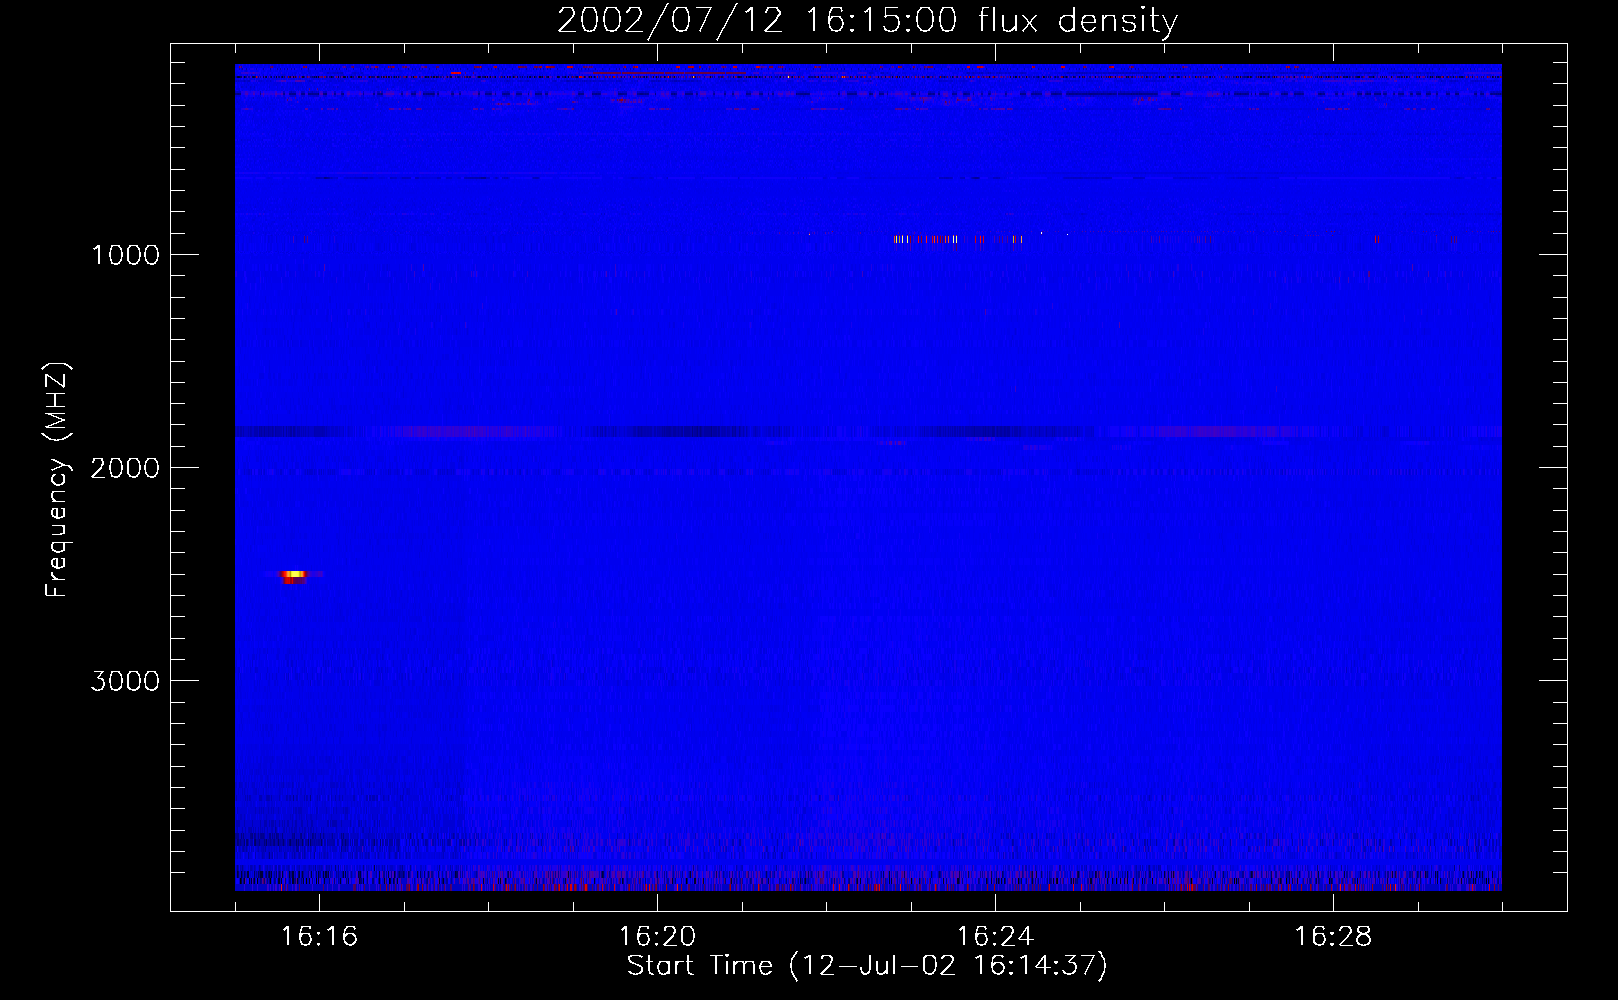Click the 2000 frequency tick label
The height and width of the screenshot is (1000, 1618).
coord(125,468)
